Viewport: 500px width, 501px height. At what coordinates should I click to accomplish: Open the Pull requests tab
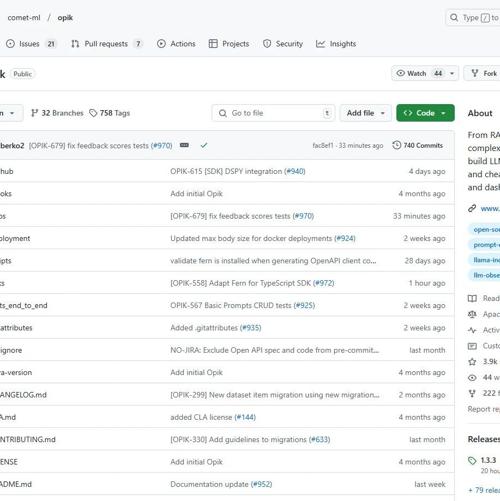pyautogui.click(x=107, y=44)
